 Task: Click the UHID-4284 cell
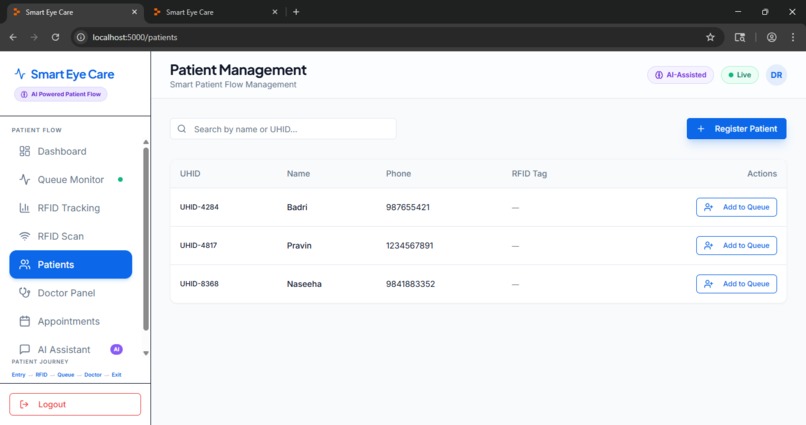click(199, 207)
